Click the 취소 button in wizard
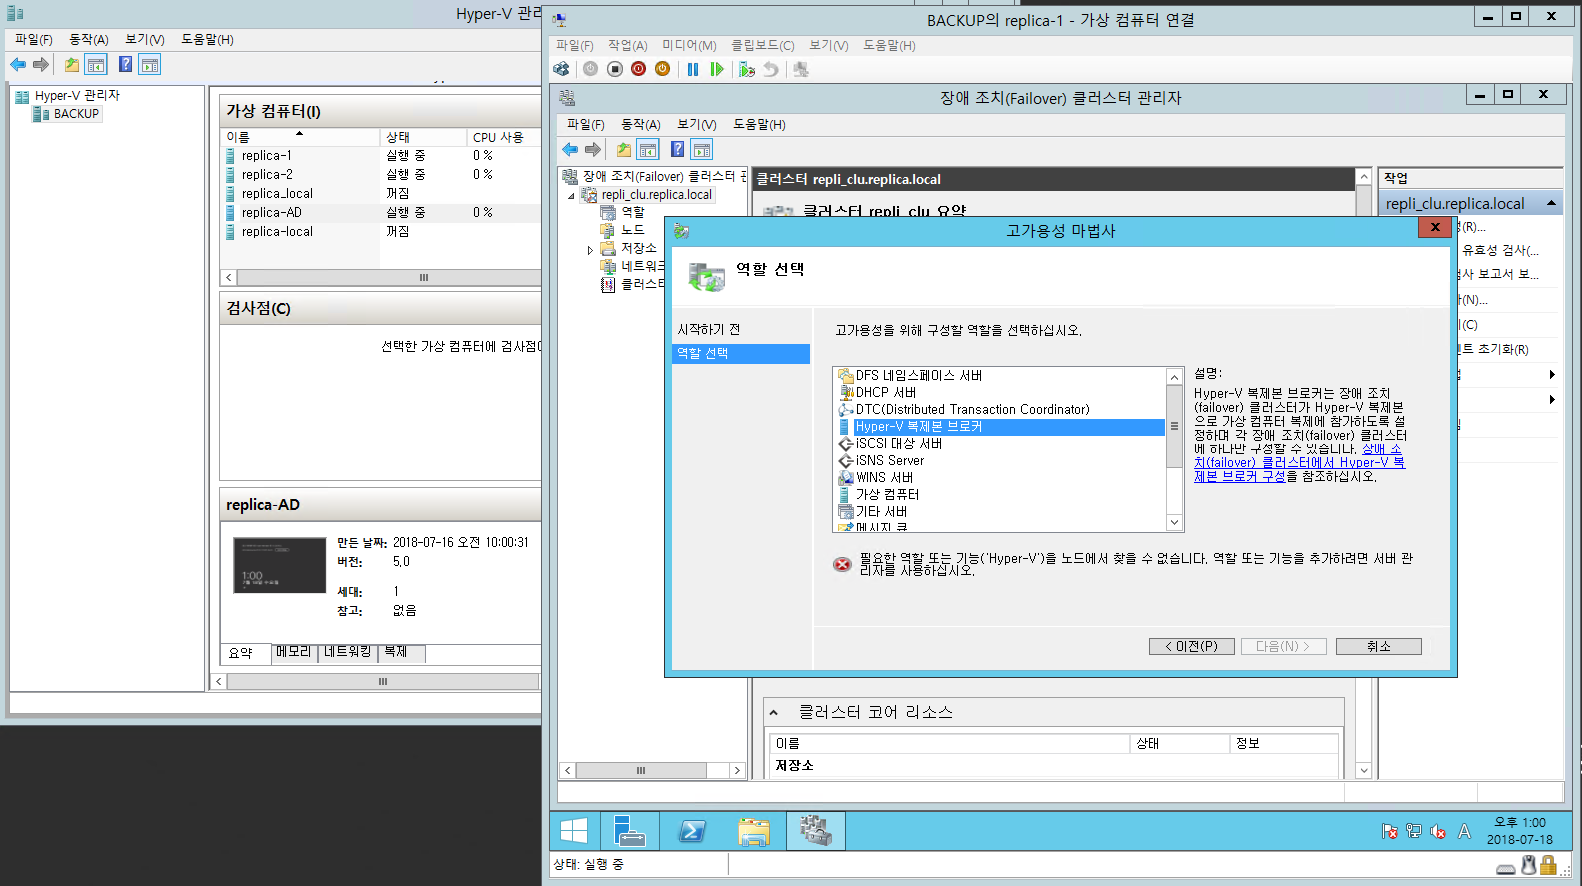1582x886 pixels. point(1379,647)
